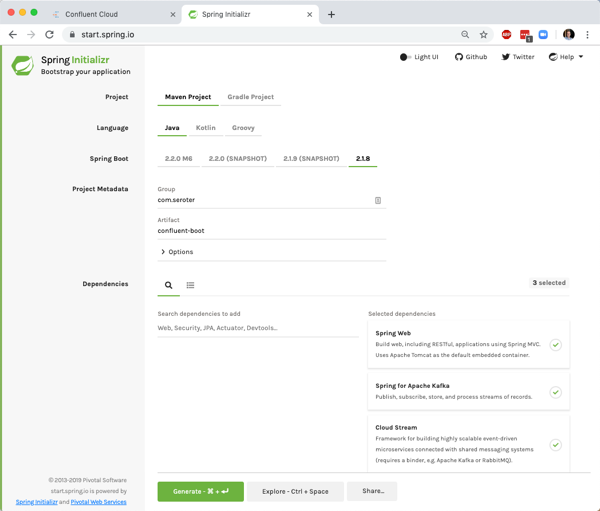This screenshot has height=511, width=600.
Task: Click the padlock site info icon
Action: (72, 35)
